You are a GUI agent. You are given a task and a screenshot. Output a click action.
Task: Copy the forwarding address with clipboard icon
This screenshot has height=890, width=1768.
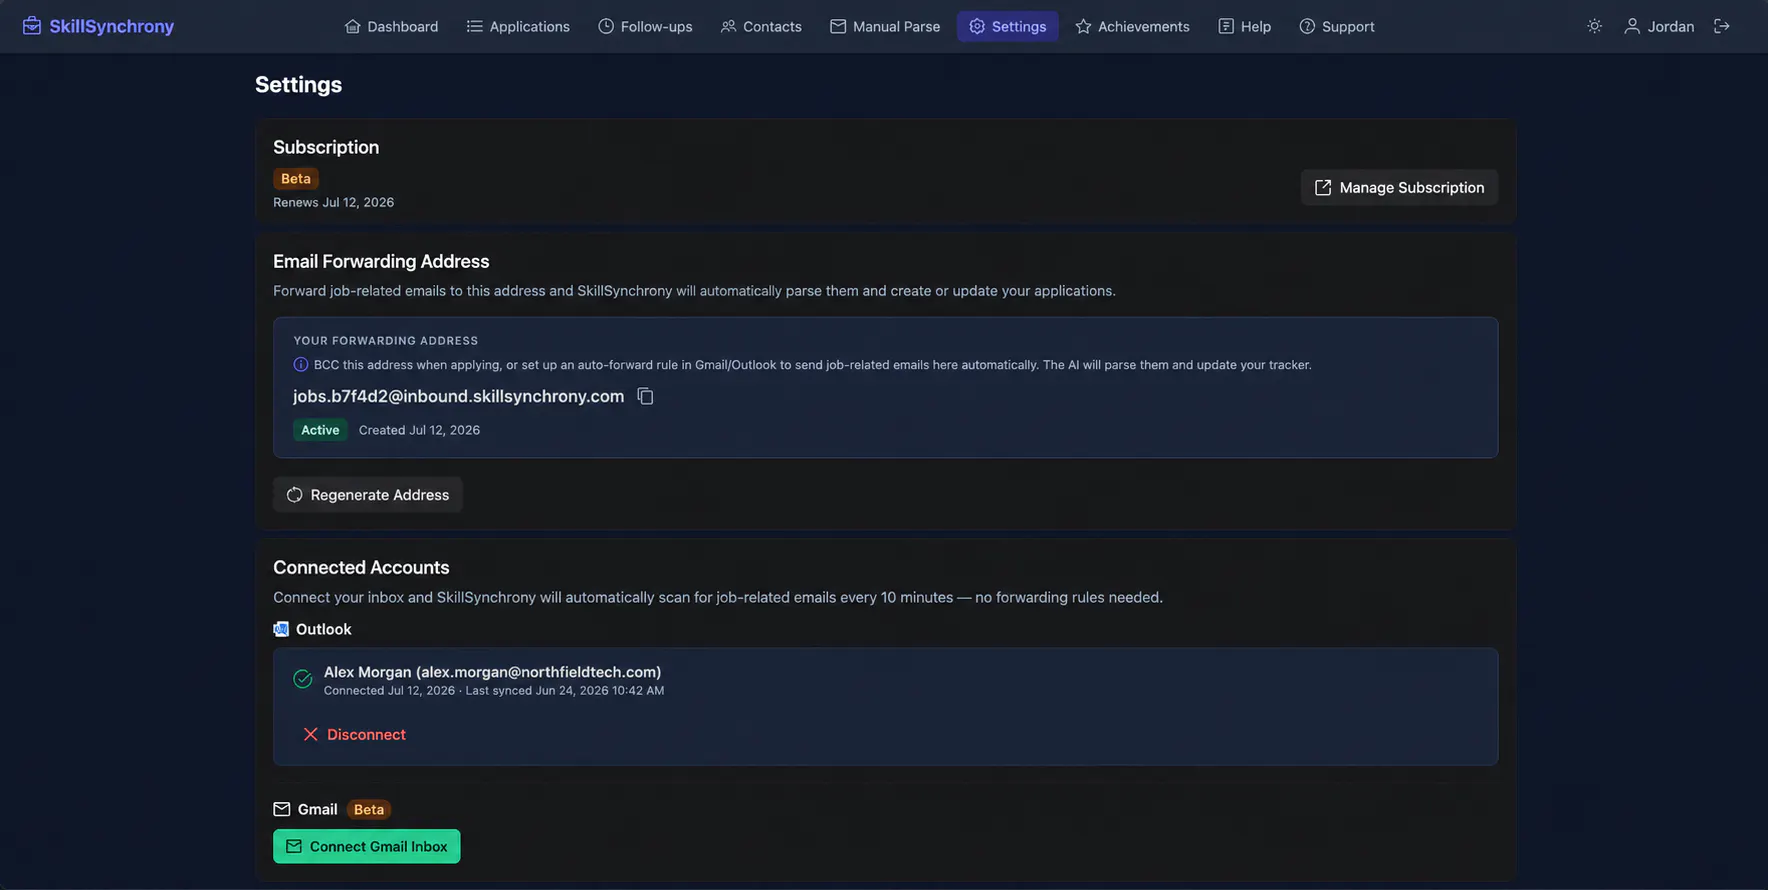(x=645, y=396)
